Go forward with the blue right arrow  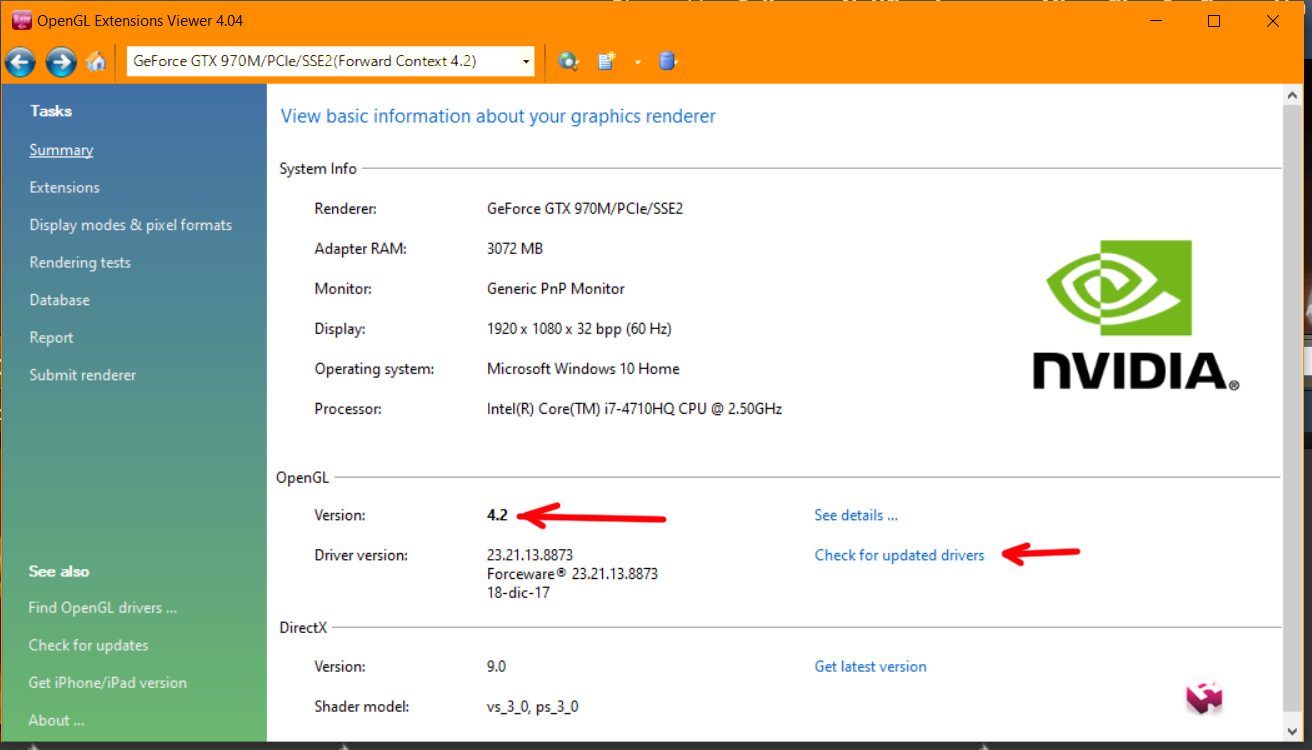coord(61,62)
